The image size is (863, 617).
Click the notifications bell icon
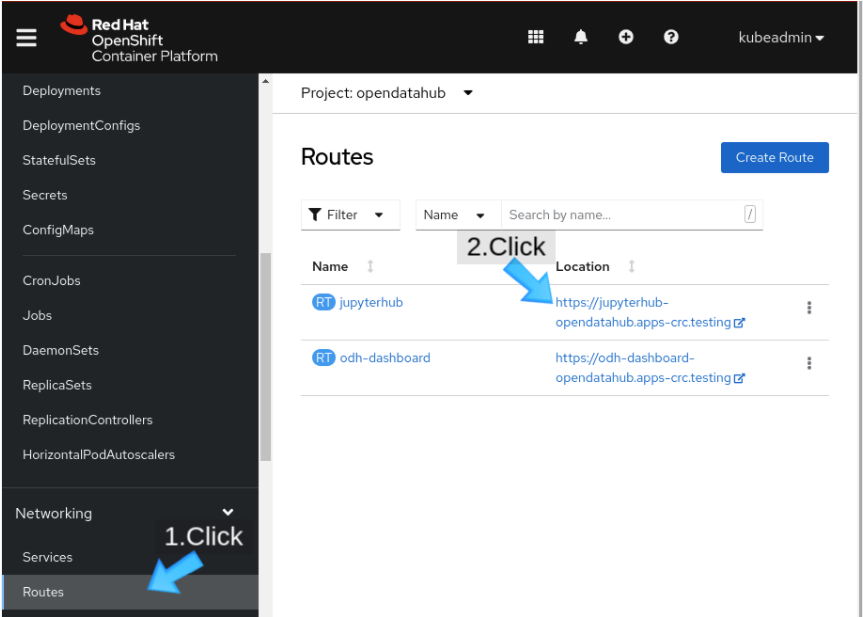[x=581, y=37]
